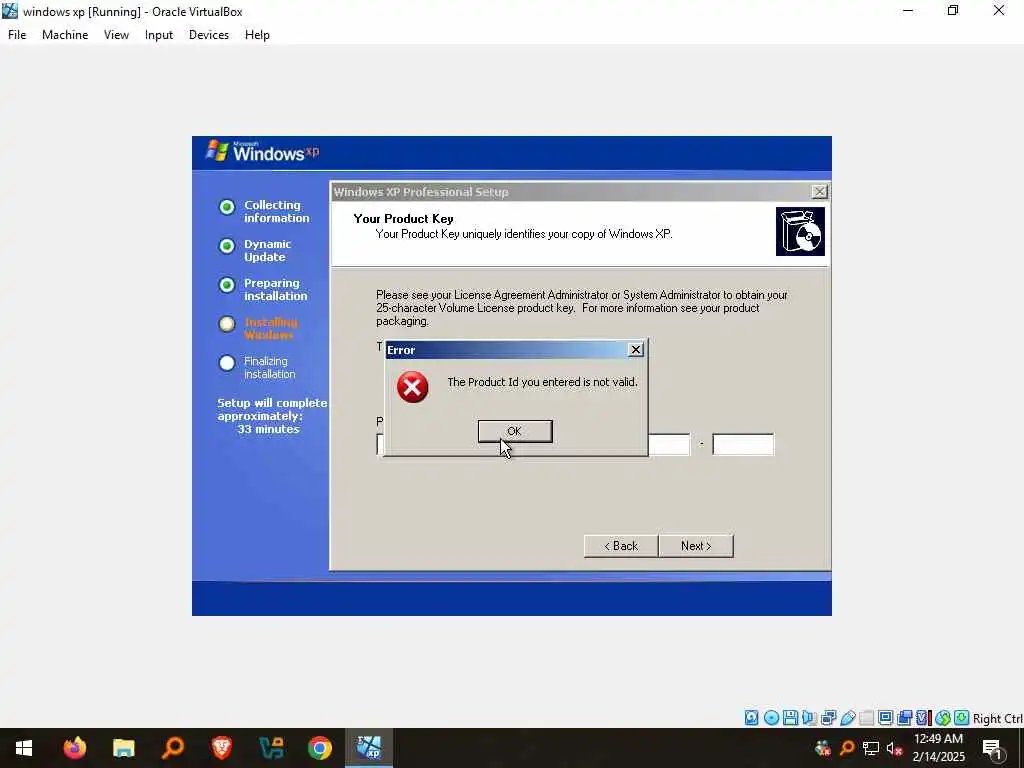Click the red error icon in dialog

(413, 387)
